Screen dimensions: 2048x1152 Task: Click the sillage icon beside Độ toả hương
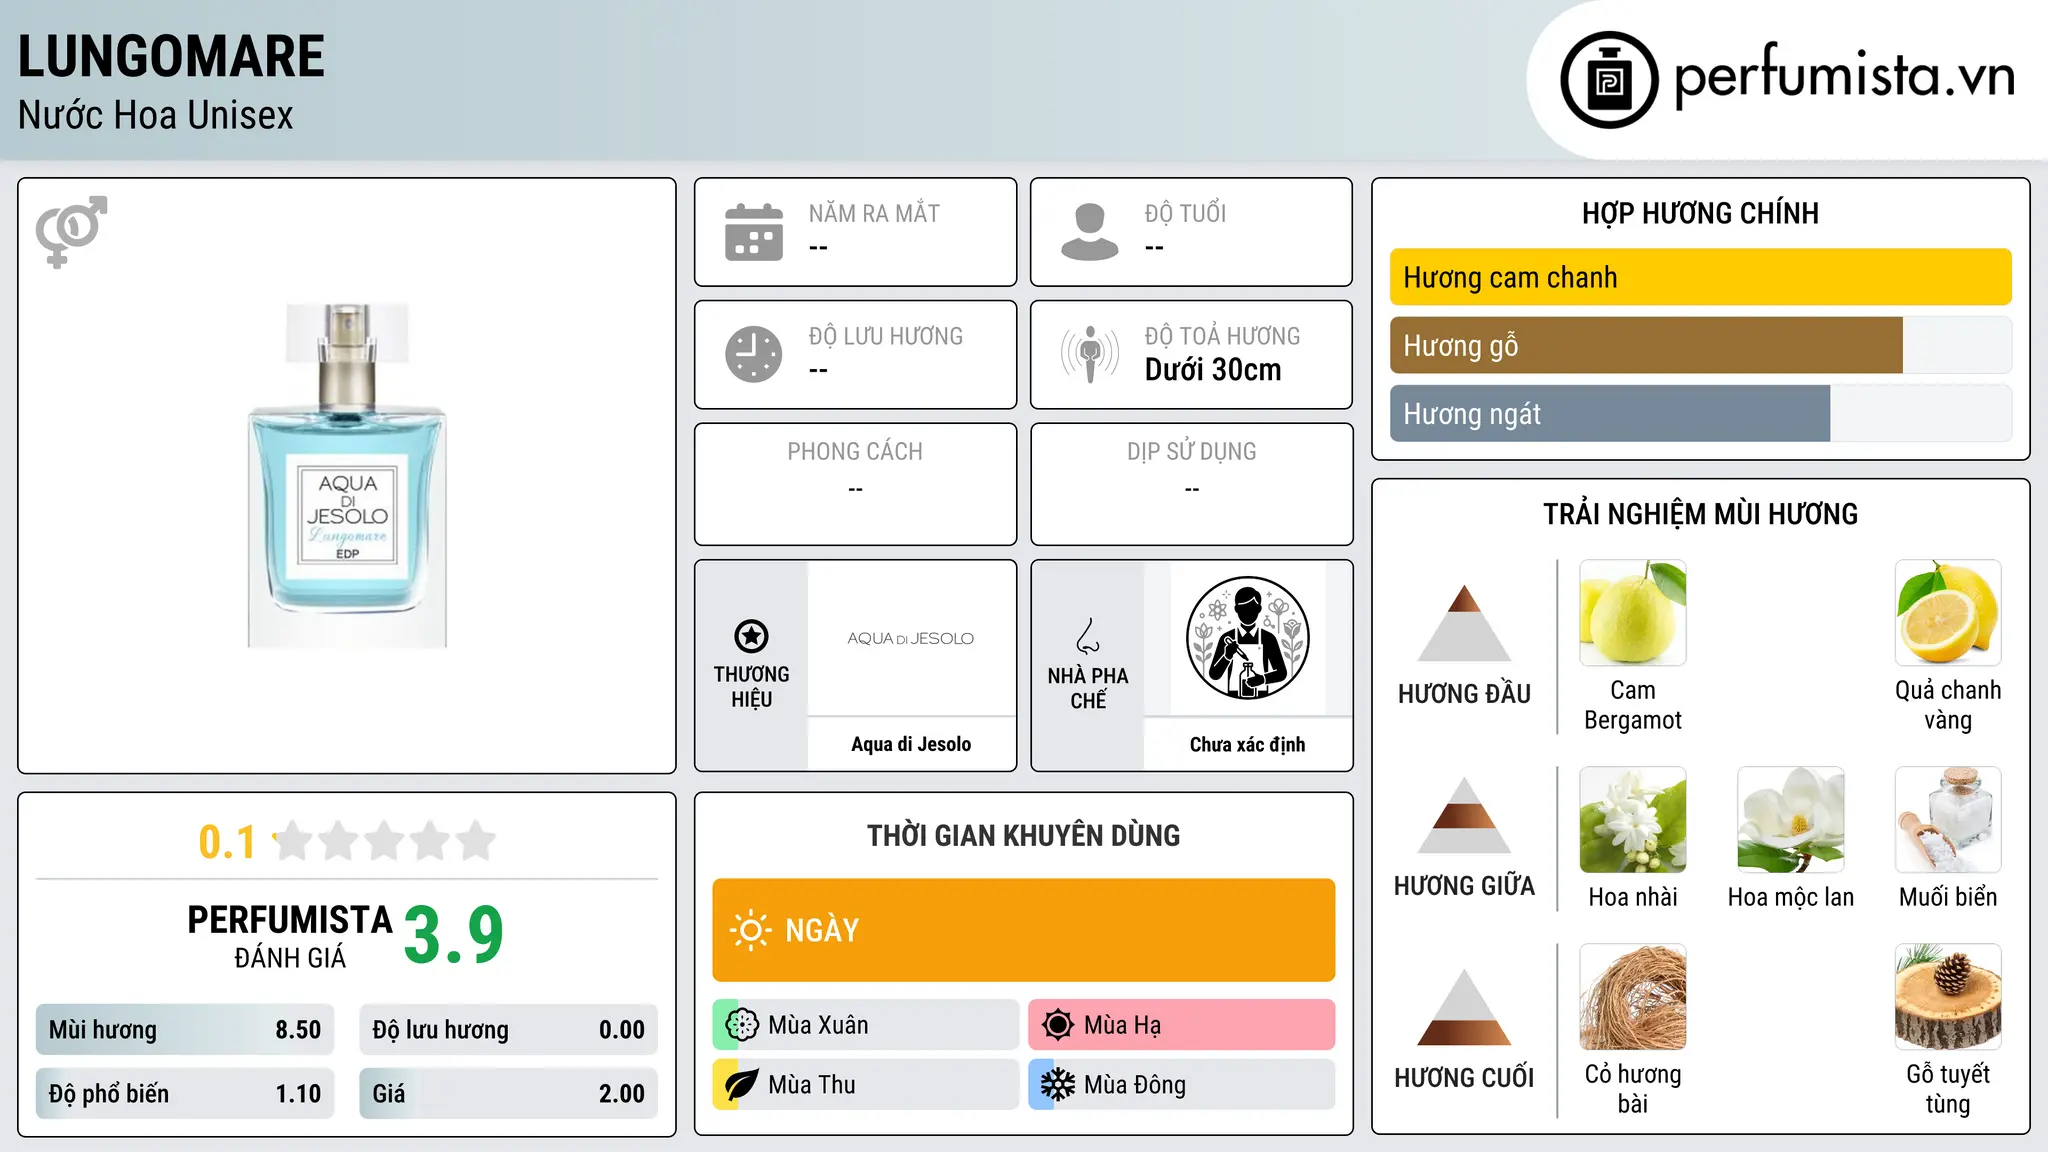click(1089, 354)
